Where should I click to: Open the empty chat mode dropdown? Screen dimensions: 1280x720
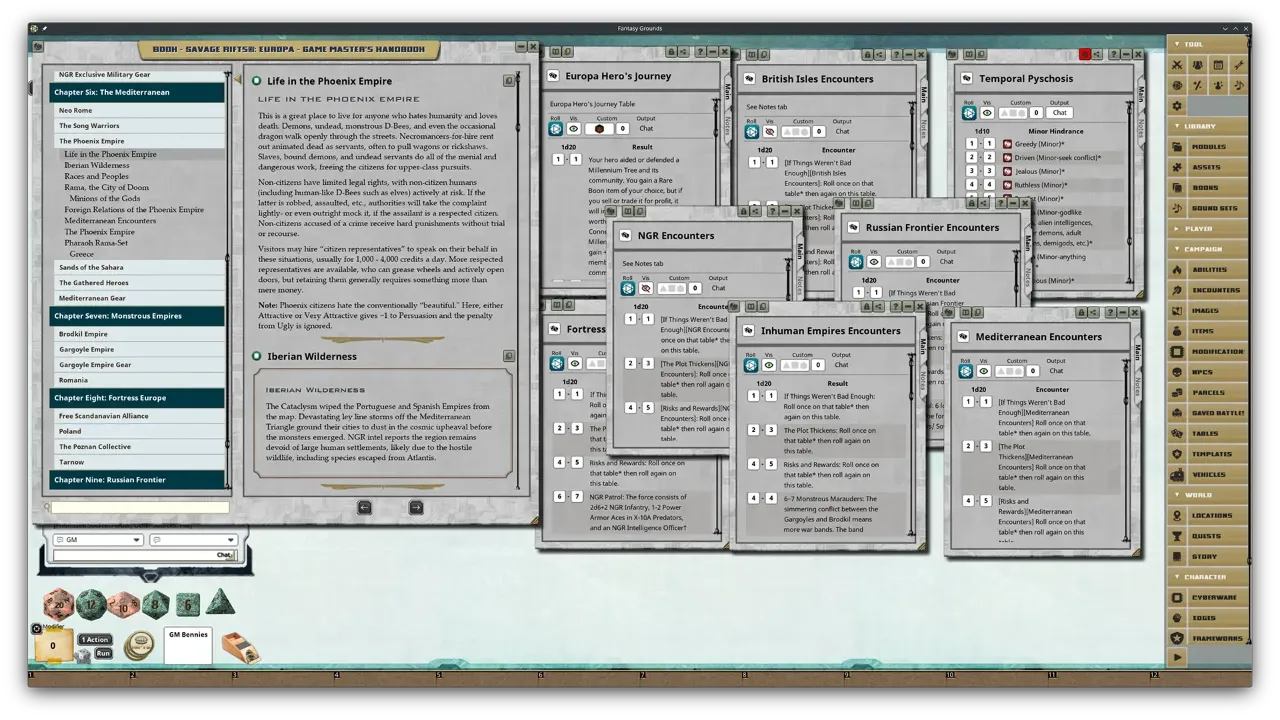point(192,540)
